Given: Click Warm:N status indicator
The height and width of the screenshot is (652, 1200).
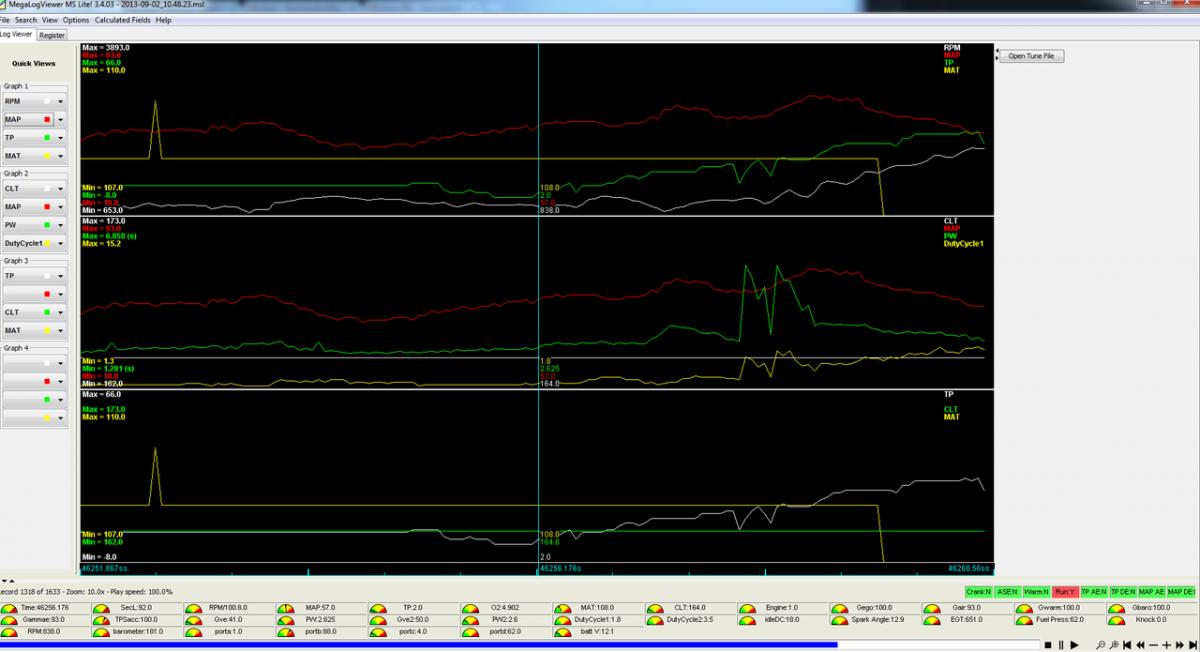Looking at the screenshot, I should point(1036,592).
